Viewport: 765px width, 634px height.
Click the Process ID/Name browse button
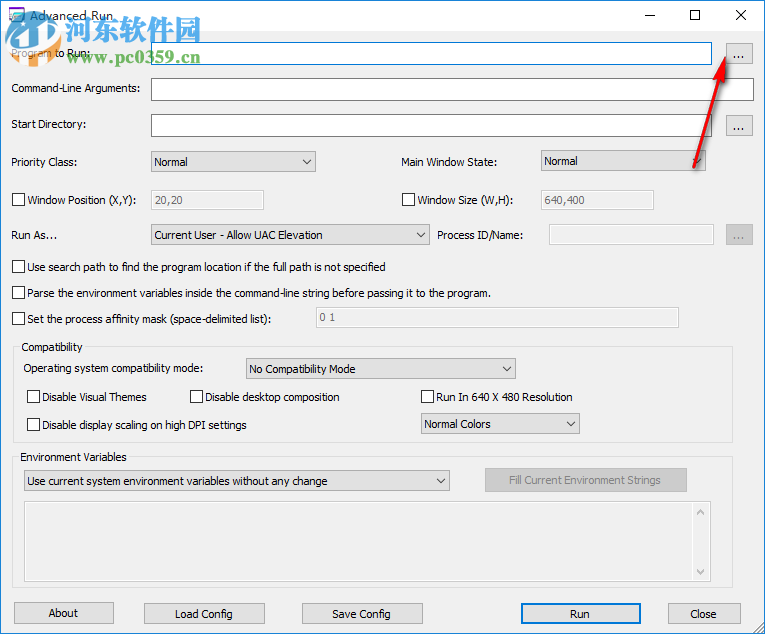[x=739, y=235]
